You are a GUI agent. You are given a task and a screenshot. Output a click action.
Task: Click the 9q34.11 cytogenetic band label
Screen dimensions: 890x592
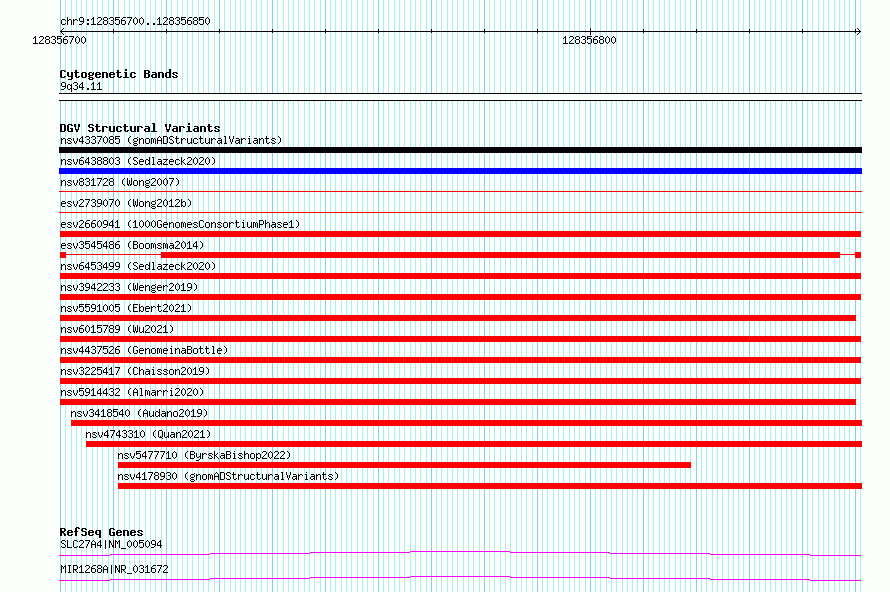(x=81, y=86)
